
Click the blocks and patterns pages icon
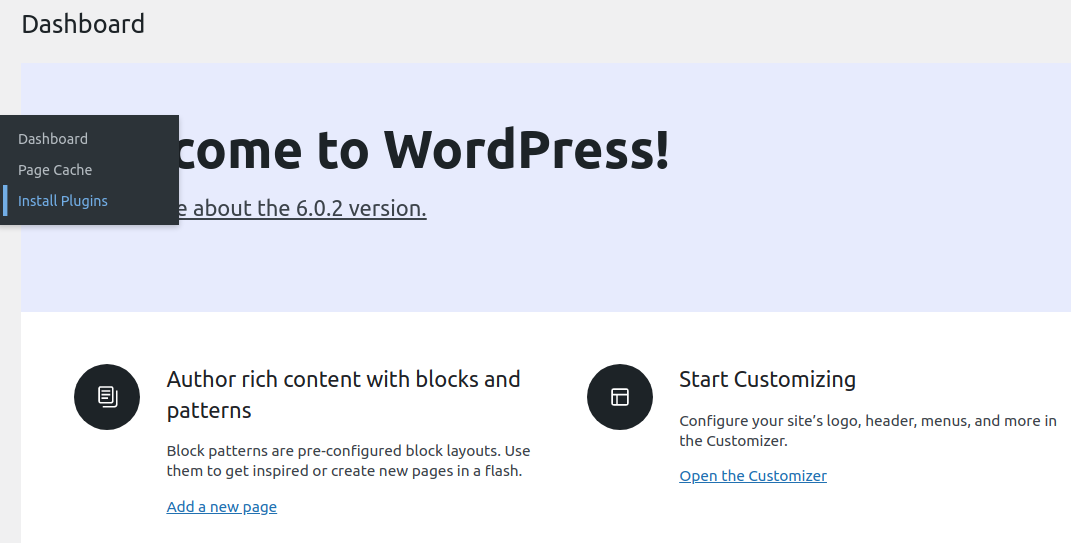[107, 397]
